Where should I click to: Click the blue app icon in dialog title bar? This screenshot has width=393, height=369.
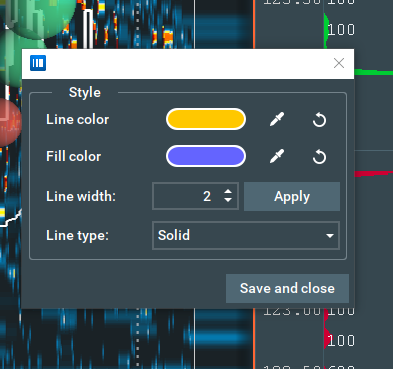point(38,63)
